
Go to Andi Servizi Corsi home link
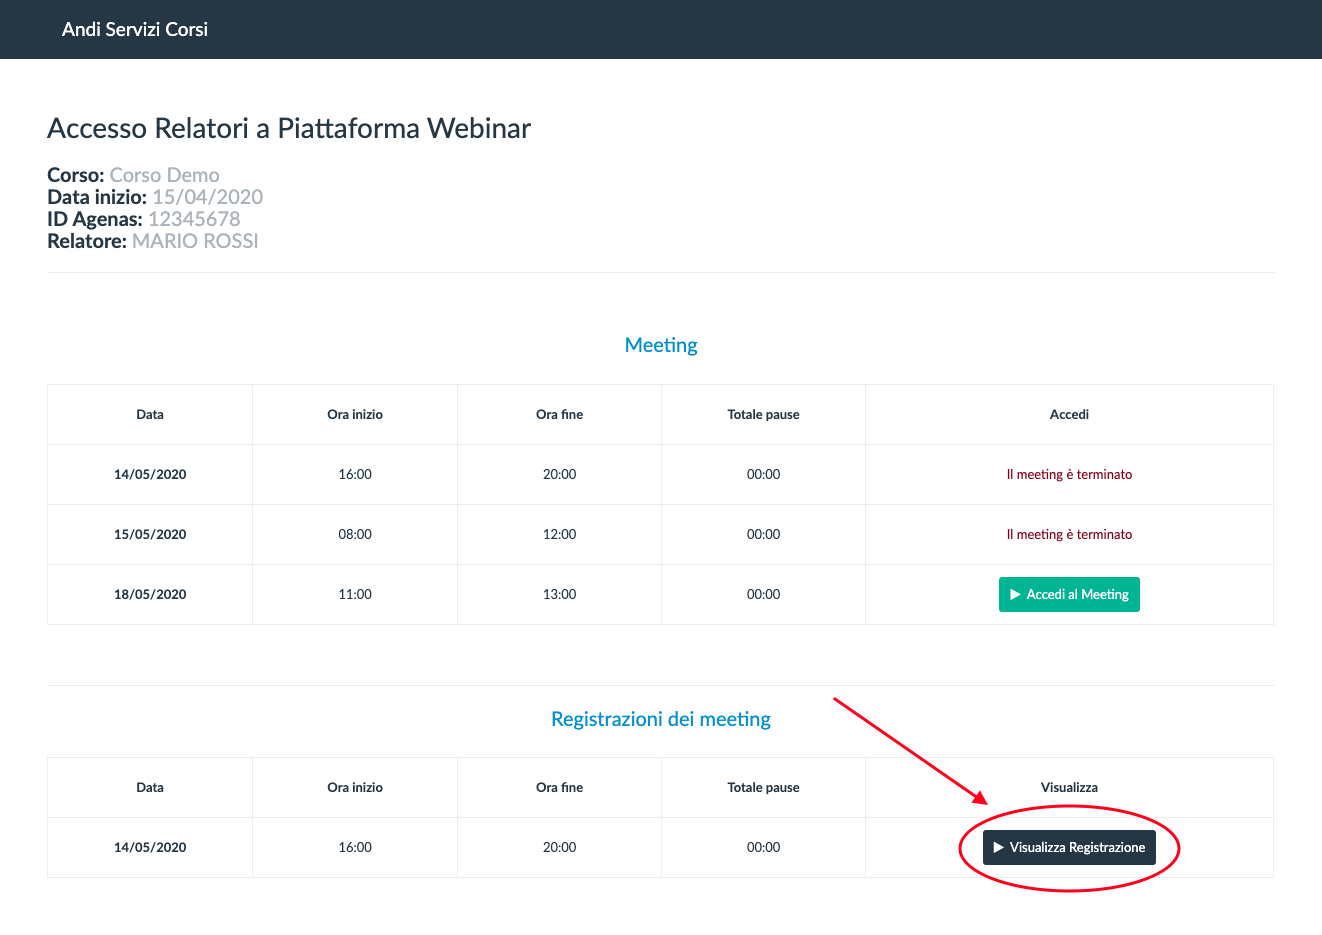(x=135, y=30)
